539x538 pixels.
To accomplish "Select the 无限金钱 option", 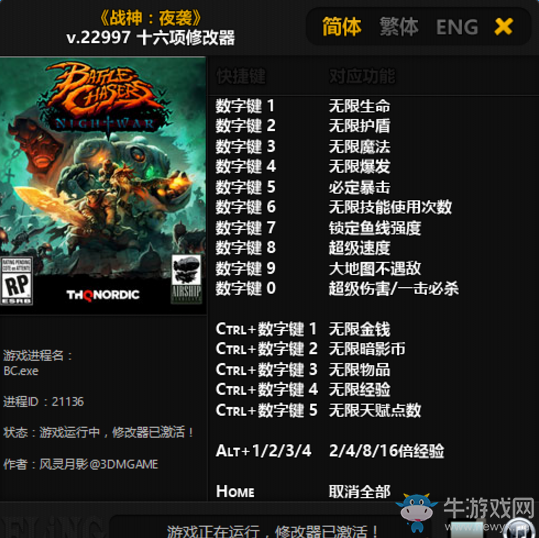I will click(359, 329).
